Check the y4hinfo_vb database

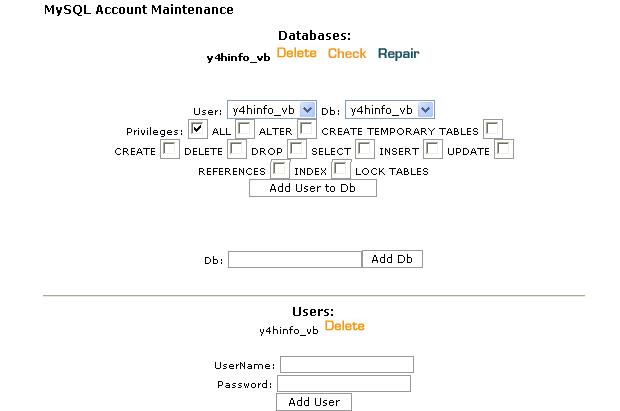347,53
